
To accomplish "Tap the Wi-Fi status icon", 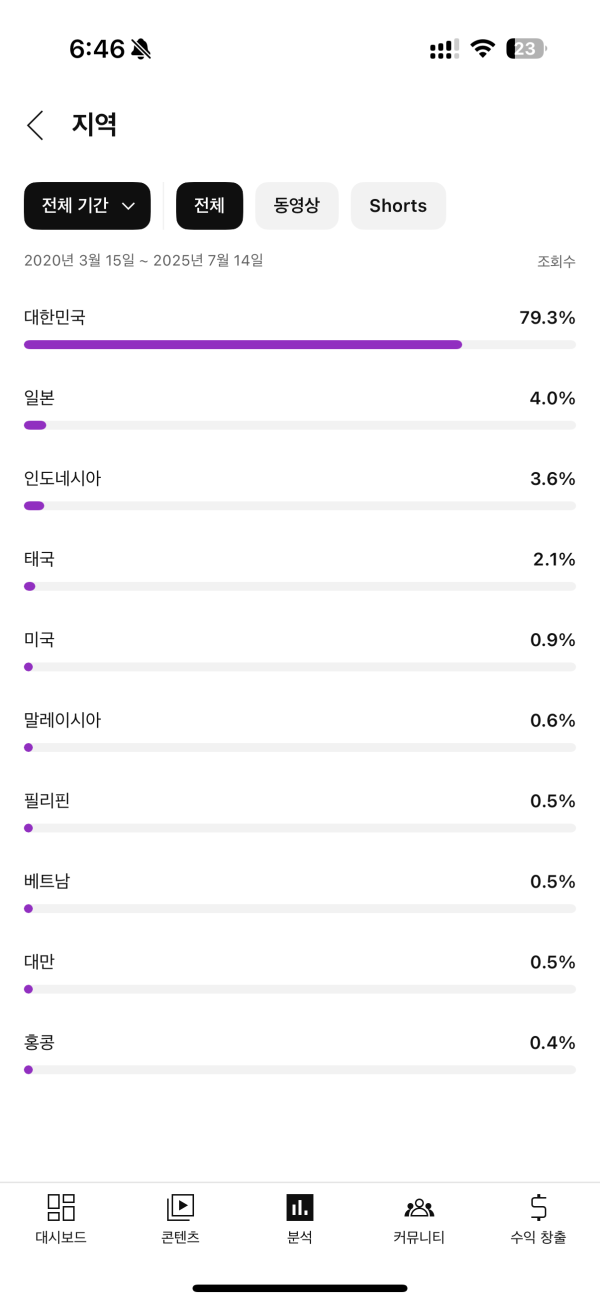I will [484, 49].
